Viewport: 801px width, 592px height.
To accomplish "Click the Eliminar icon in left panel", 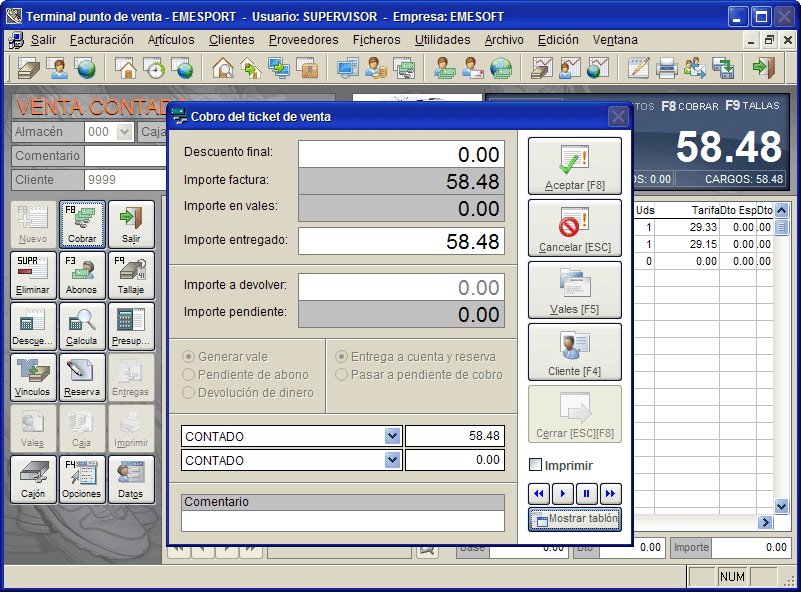I will (33, 275).
